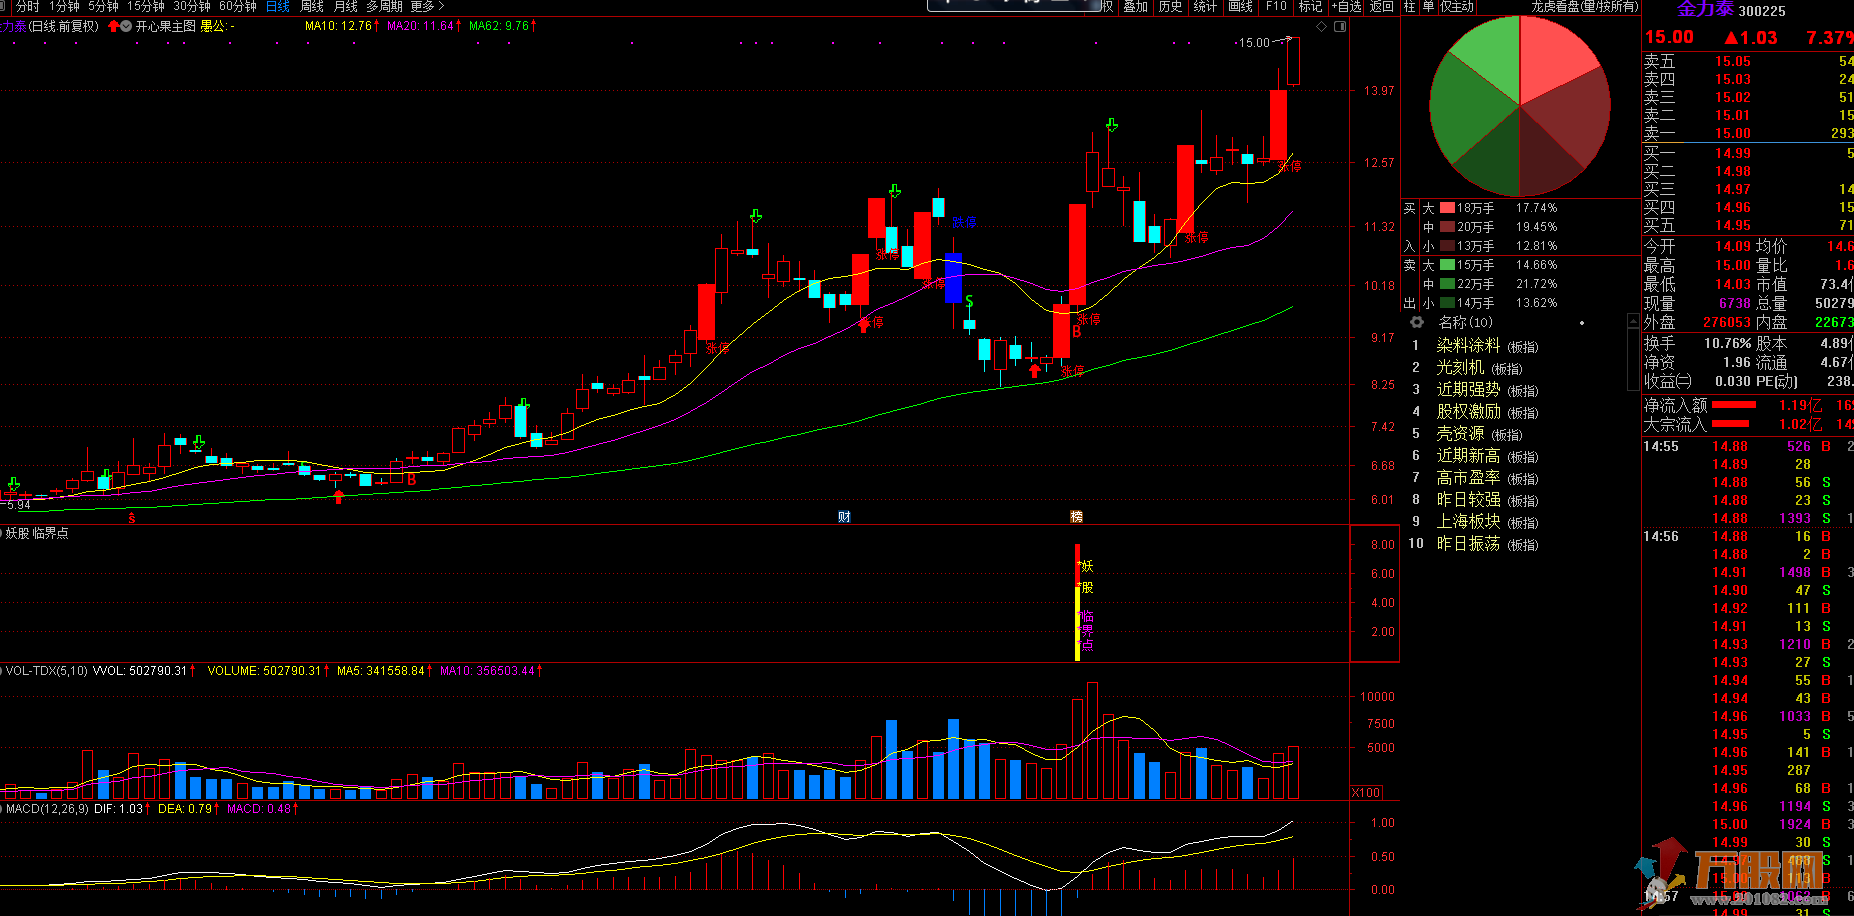Click the X100 volume scale box
The height and width of the screenshot is (916, 1854).
coord(1366,792)
